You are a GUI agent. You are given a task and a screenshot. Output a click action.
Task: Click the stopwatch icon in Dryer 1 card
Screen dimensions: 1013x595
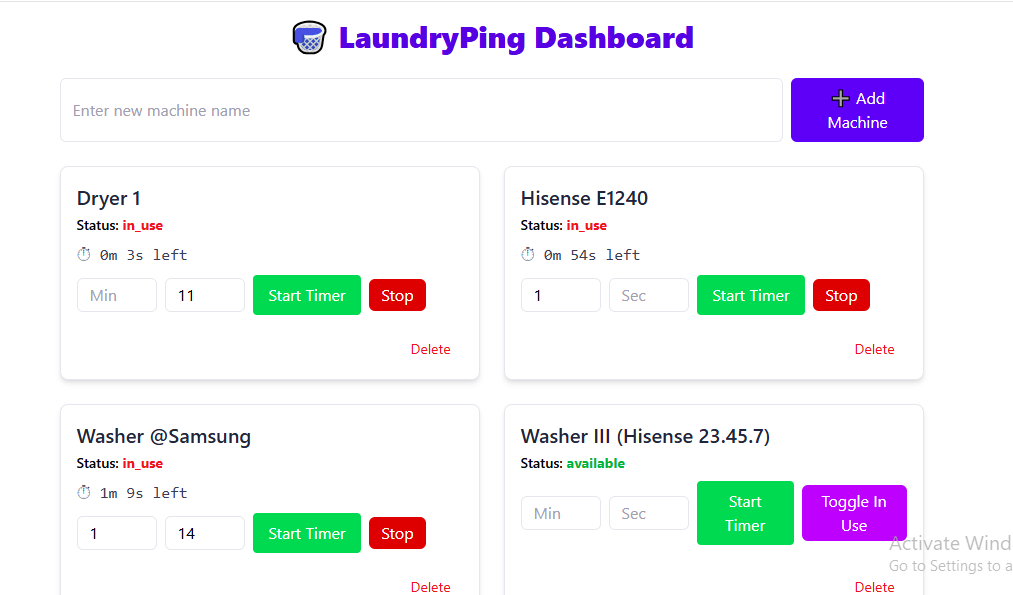coord(84,254)
